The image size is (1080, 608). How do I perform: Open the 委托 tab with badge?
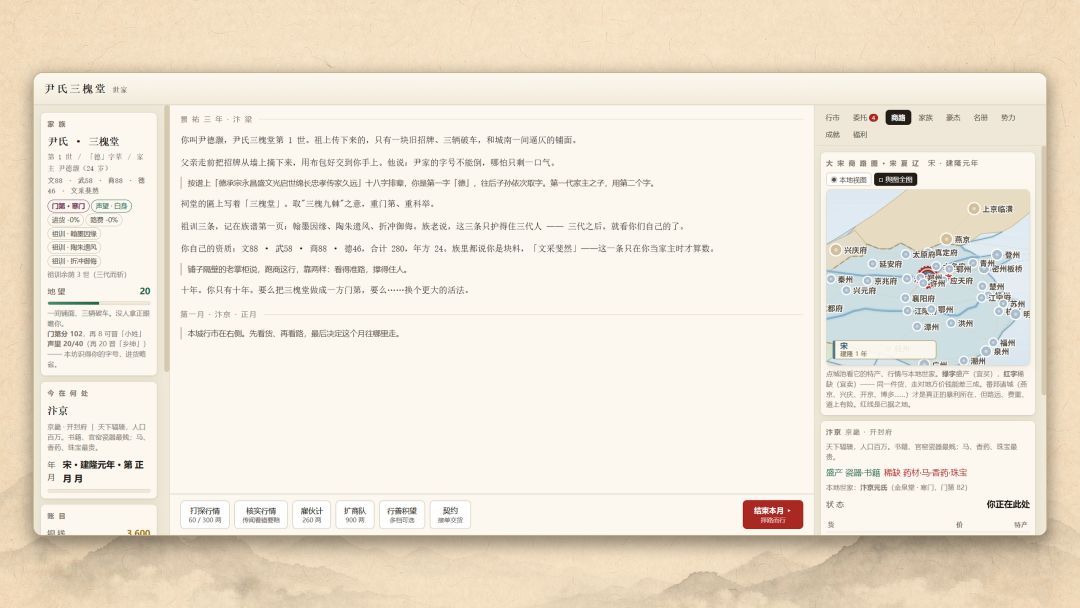click(x=864, y=118)
